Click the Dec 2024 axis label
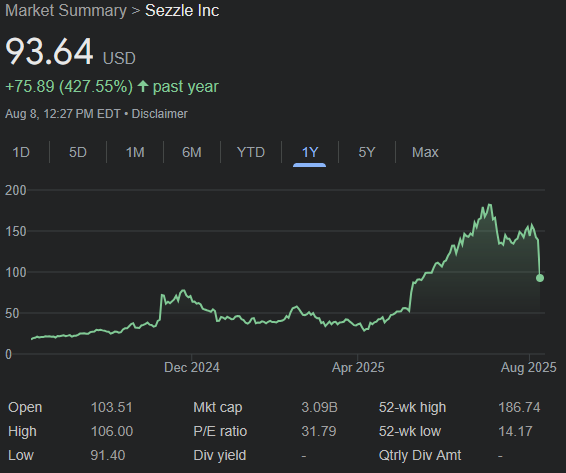Image resolution: width=566 pixels, height=473 pixels. [192, 368]
